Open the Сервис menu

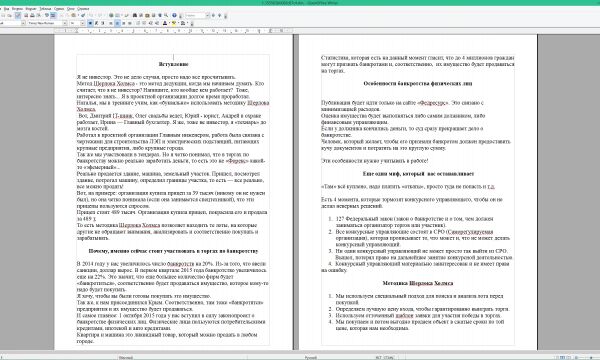point(59,8)
